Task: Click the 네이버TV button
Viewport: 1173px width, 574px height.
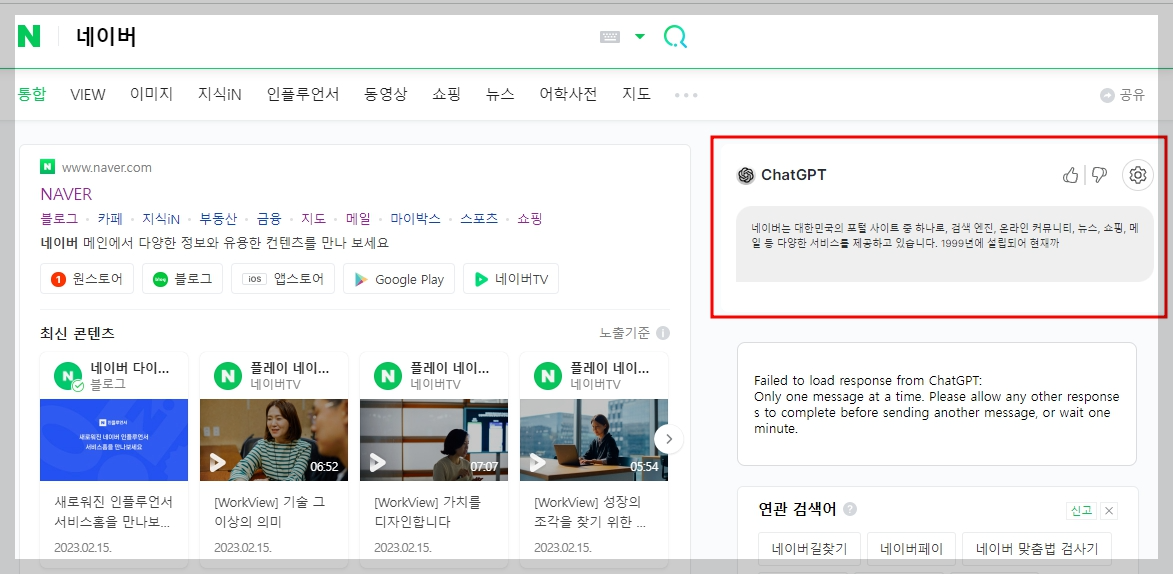Action: point(511,279)
